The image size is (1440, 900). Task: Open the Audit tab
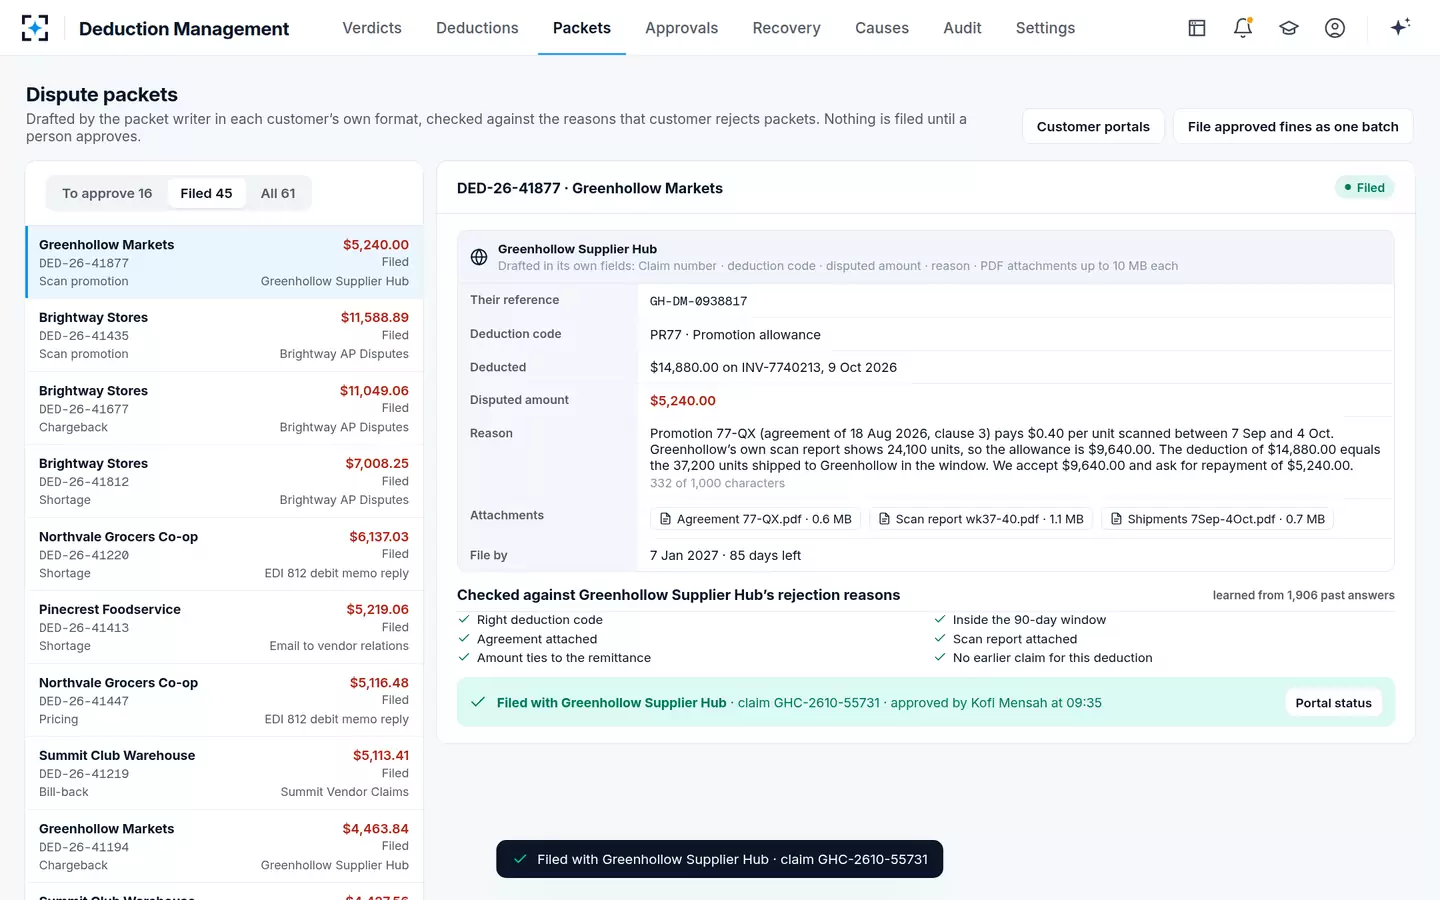tap(962, 28)
